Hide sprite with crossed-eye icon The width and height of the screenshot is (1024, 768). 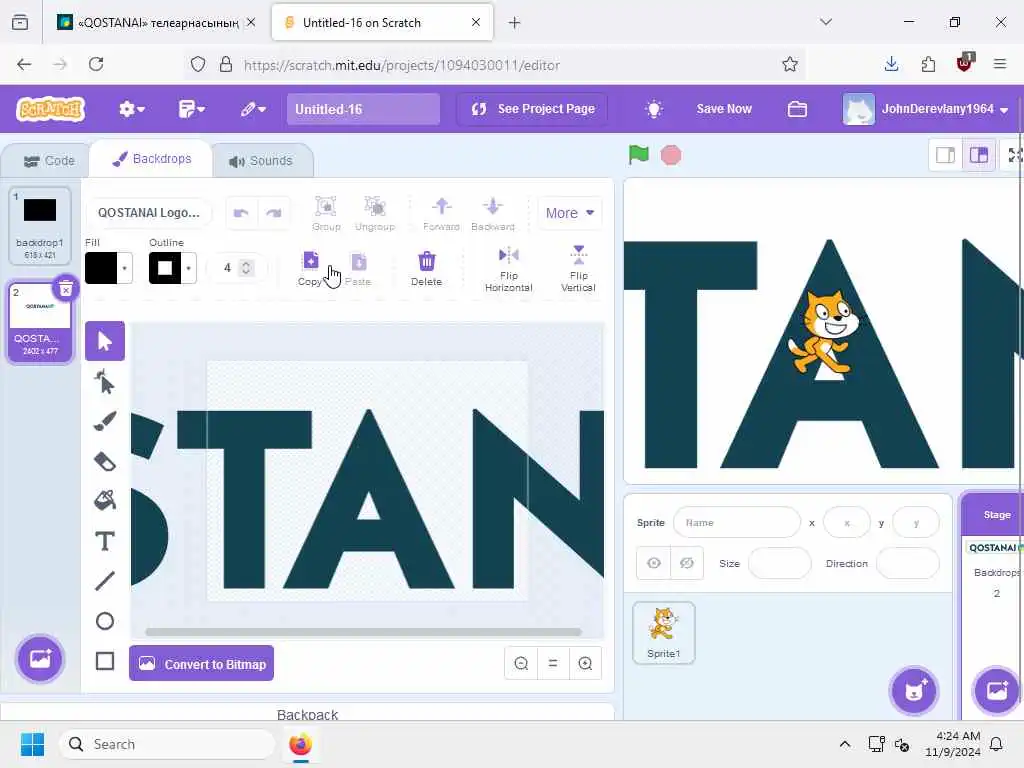(x=686, y=563)
